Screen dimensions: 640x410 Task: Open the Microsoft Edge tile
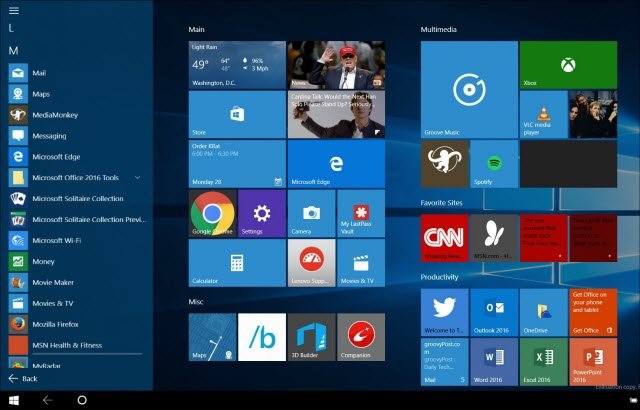(x=336, y=163)
